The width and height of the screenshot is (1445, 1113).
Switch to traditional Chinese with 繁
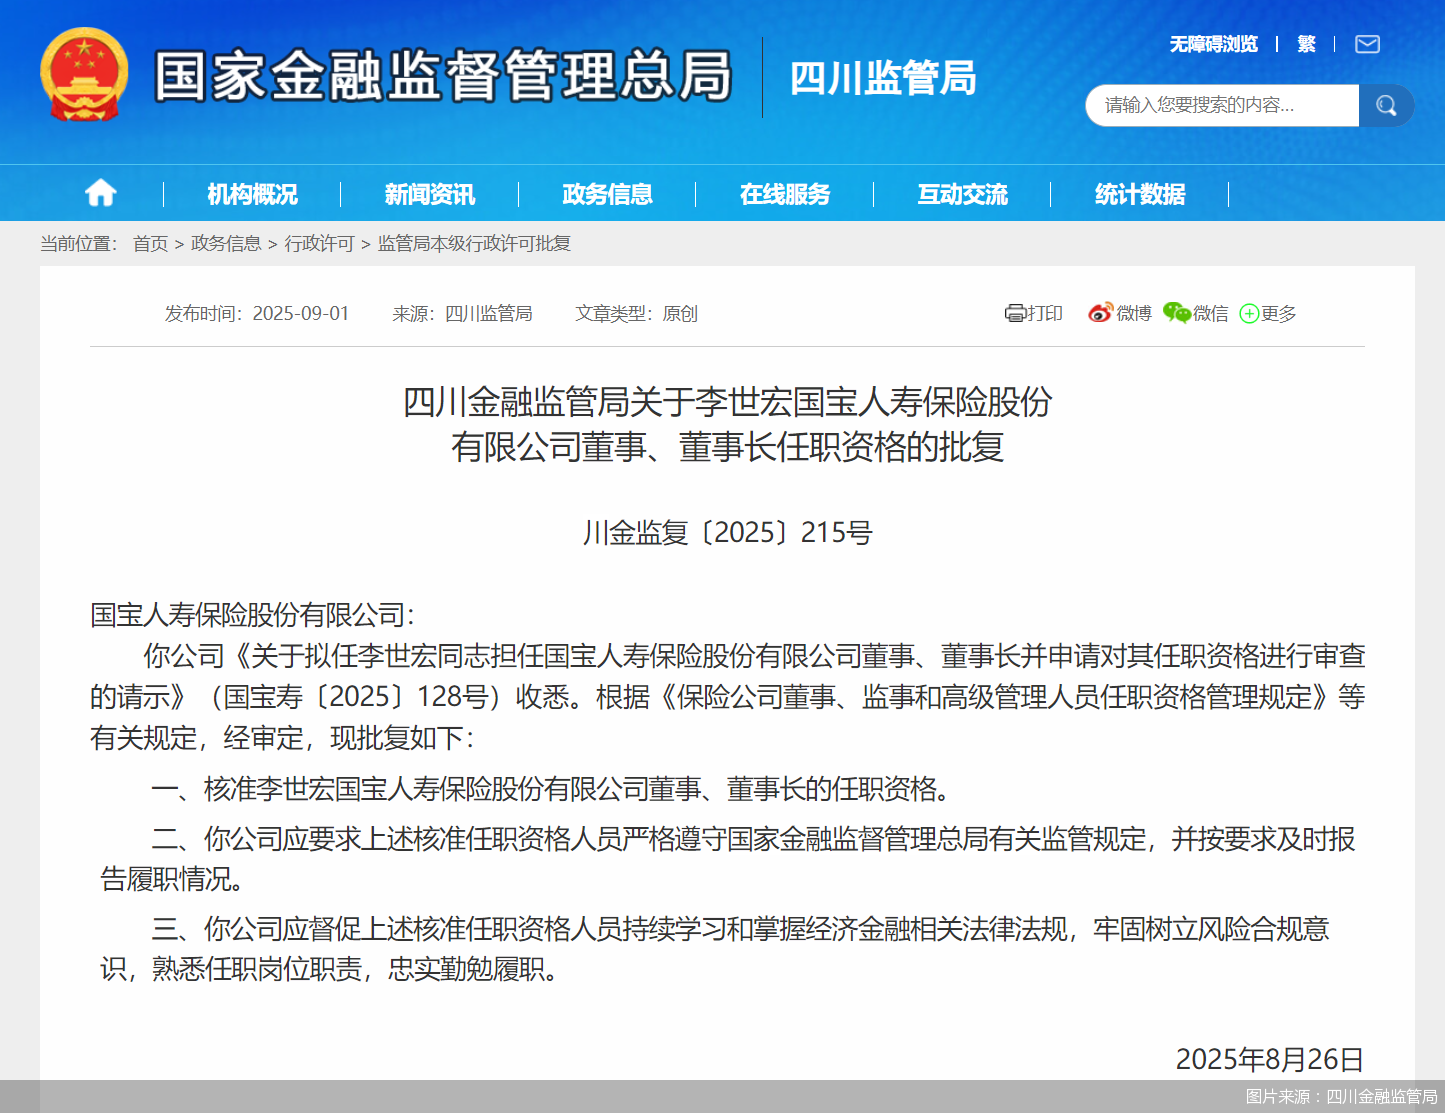point(1306,44)
